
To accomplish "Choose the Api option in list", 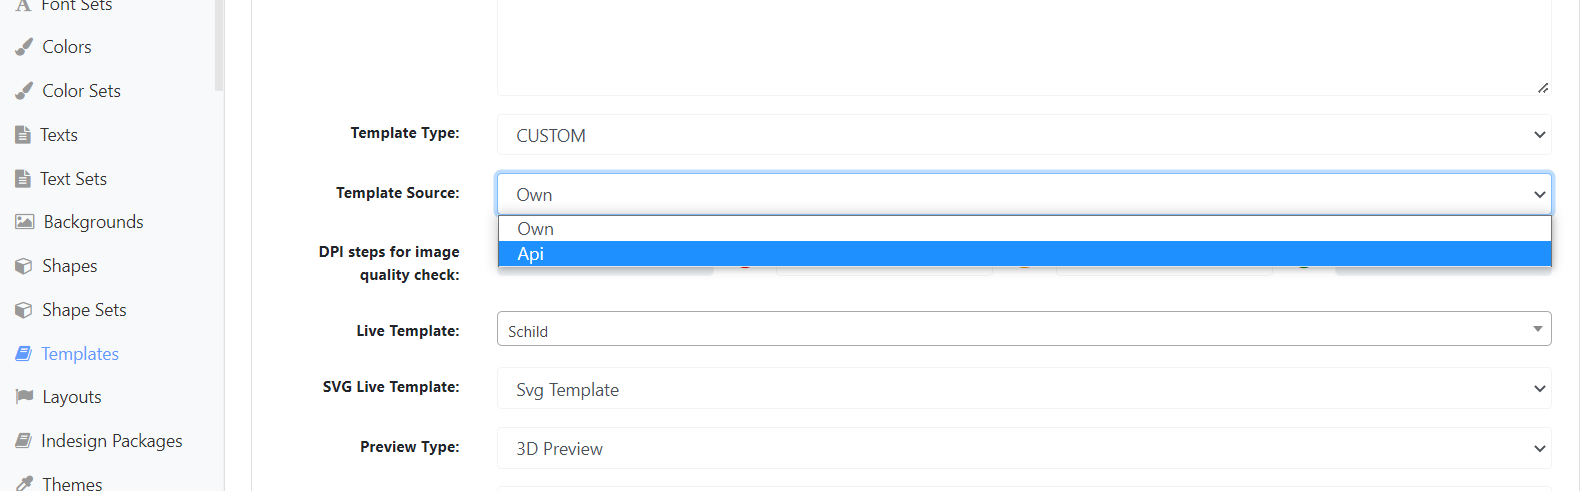I will point(1024,254).
